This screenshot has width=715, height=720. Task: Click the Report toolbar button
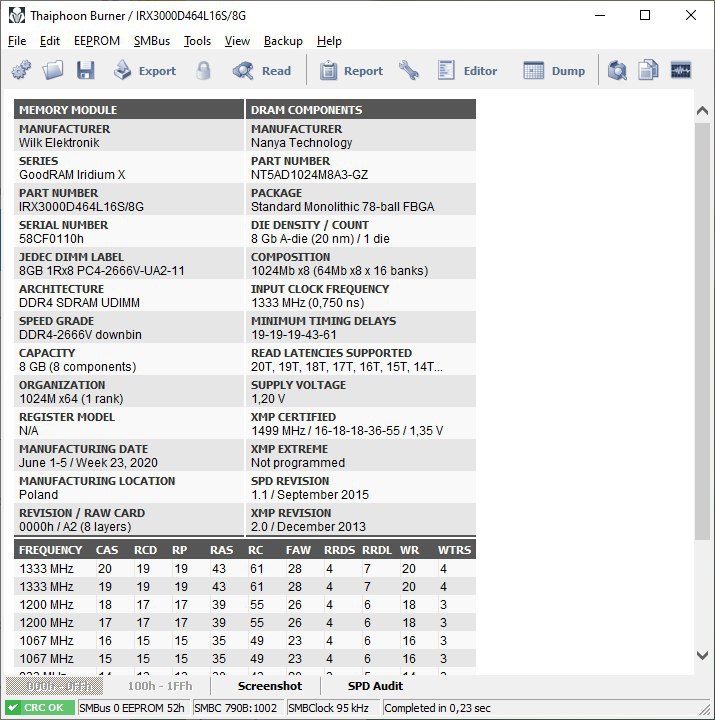click(x=351, y=71)
